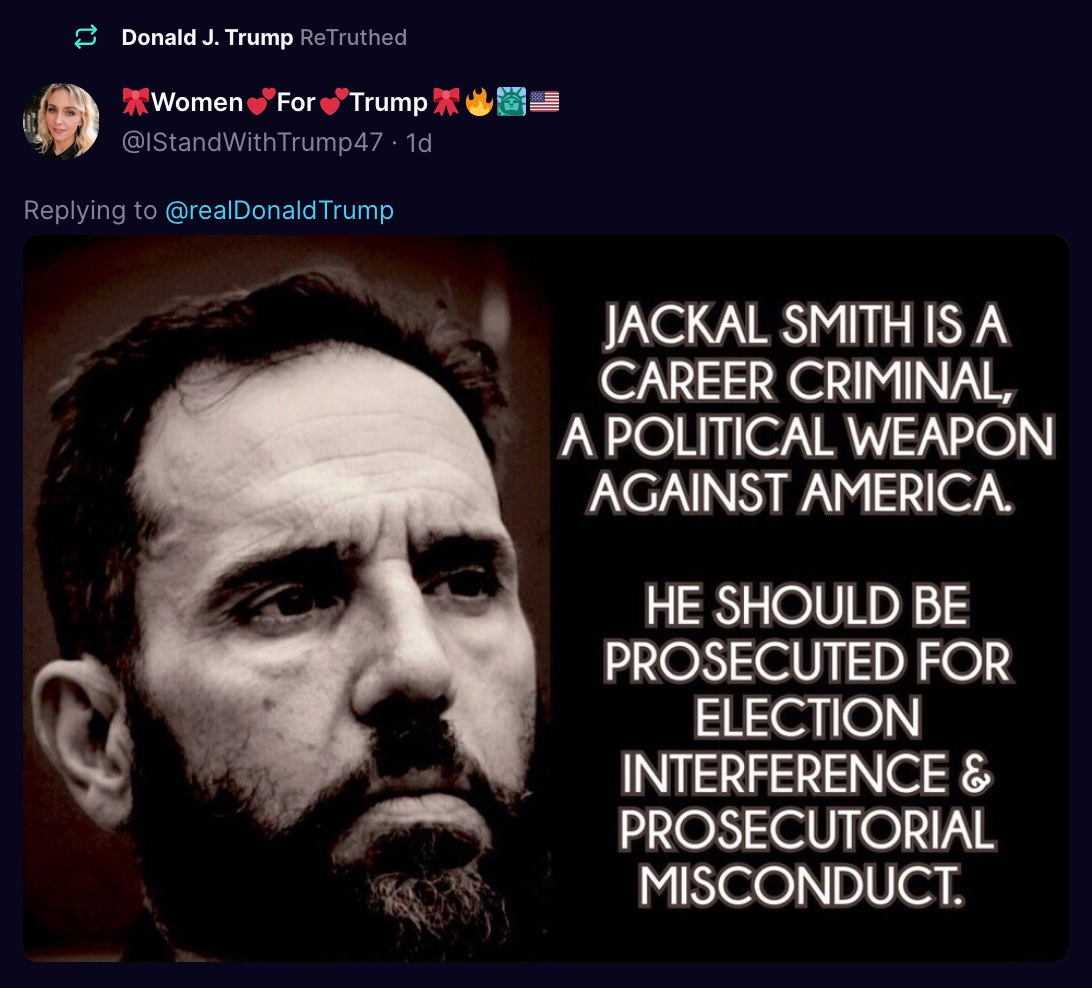
Task: Open Donald J. Trump's profile name link
Action: (207, 37)
